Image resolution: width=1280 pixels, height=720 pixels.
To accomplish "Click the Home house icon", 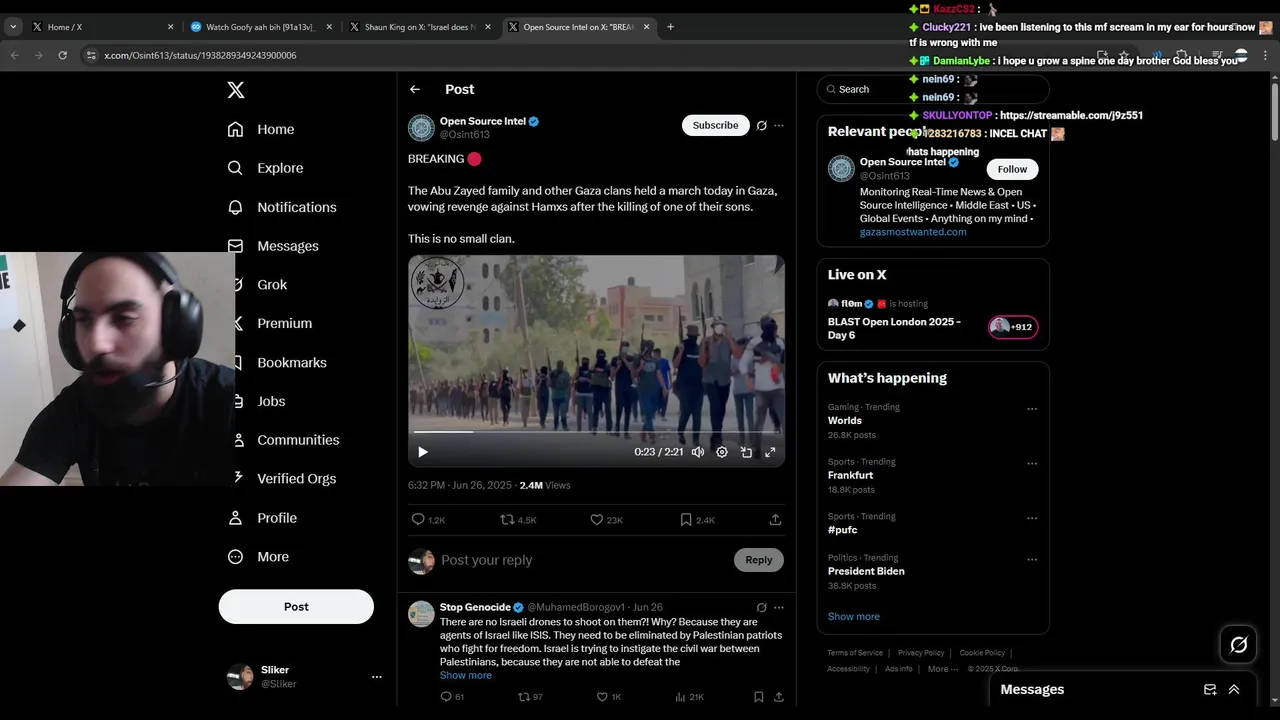I will click(x=236, y=129).
